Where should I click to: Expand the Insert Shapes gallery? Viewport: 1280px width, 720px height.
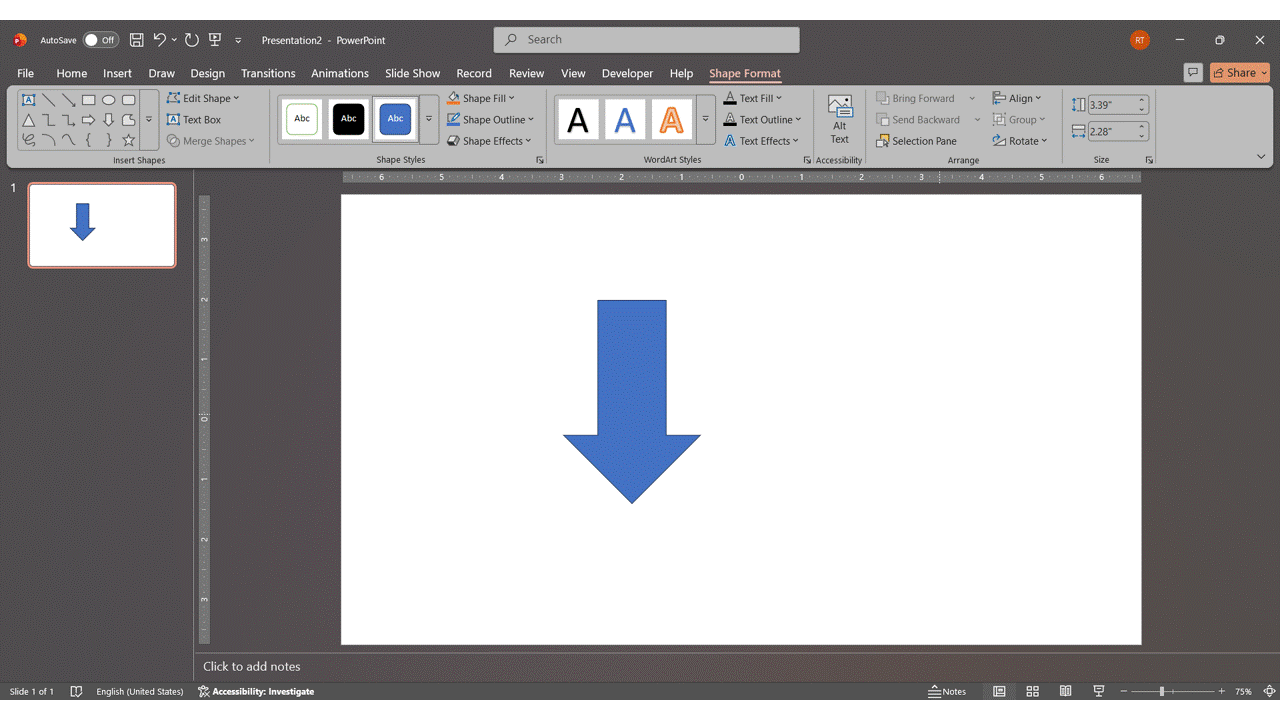149,120
